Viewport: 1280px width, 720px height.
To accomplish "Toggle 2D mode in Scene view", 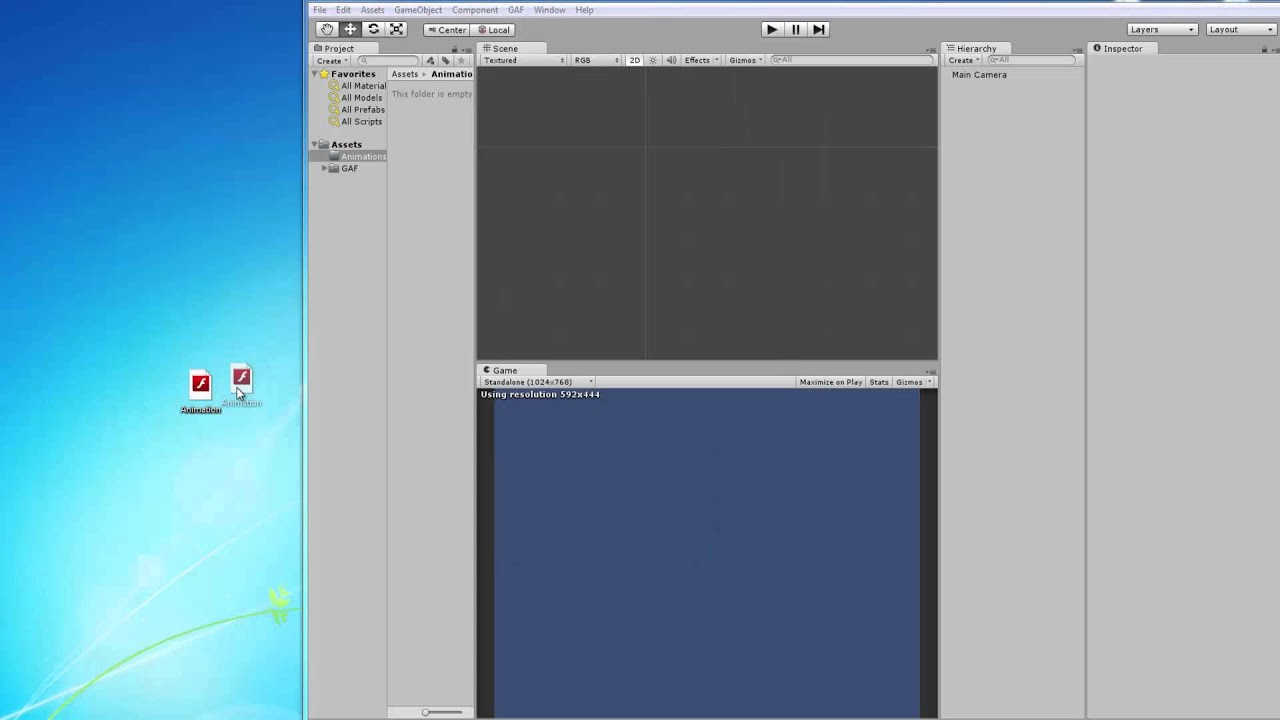I will [634, 60].
